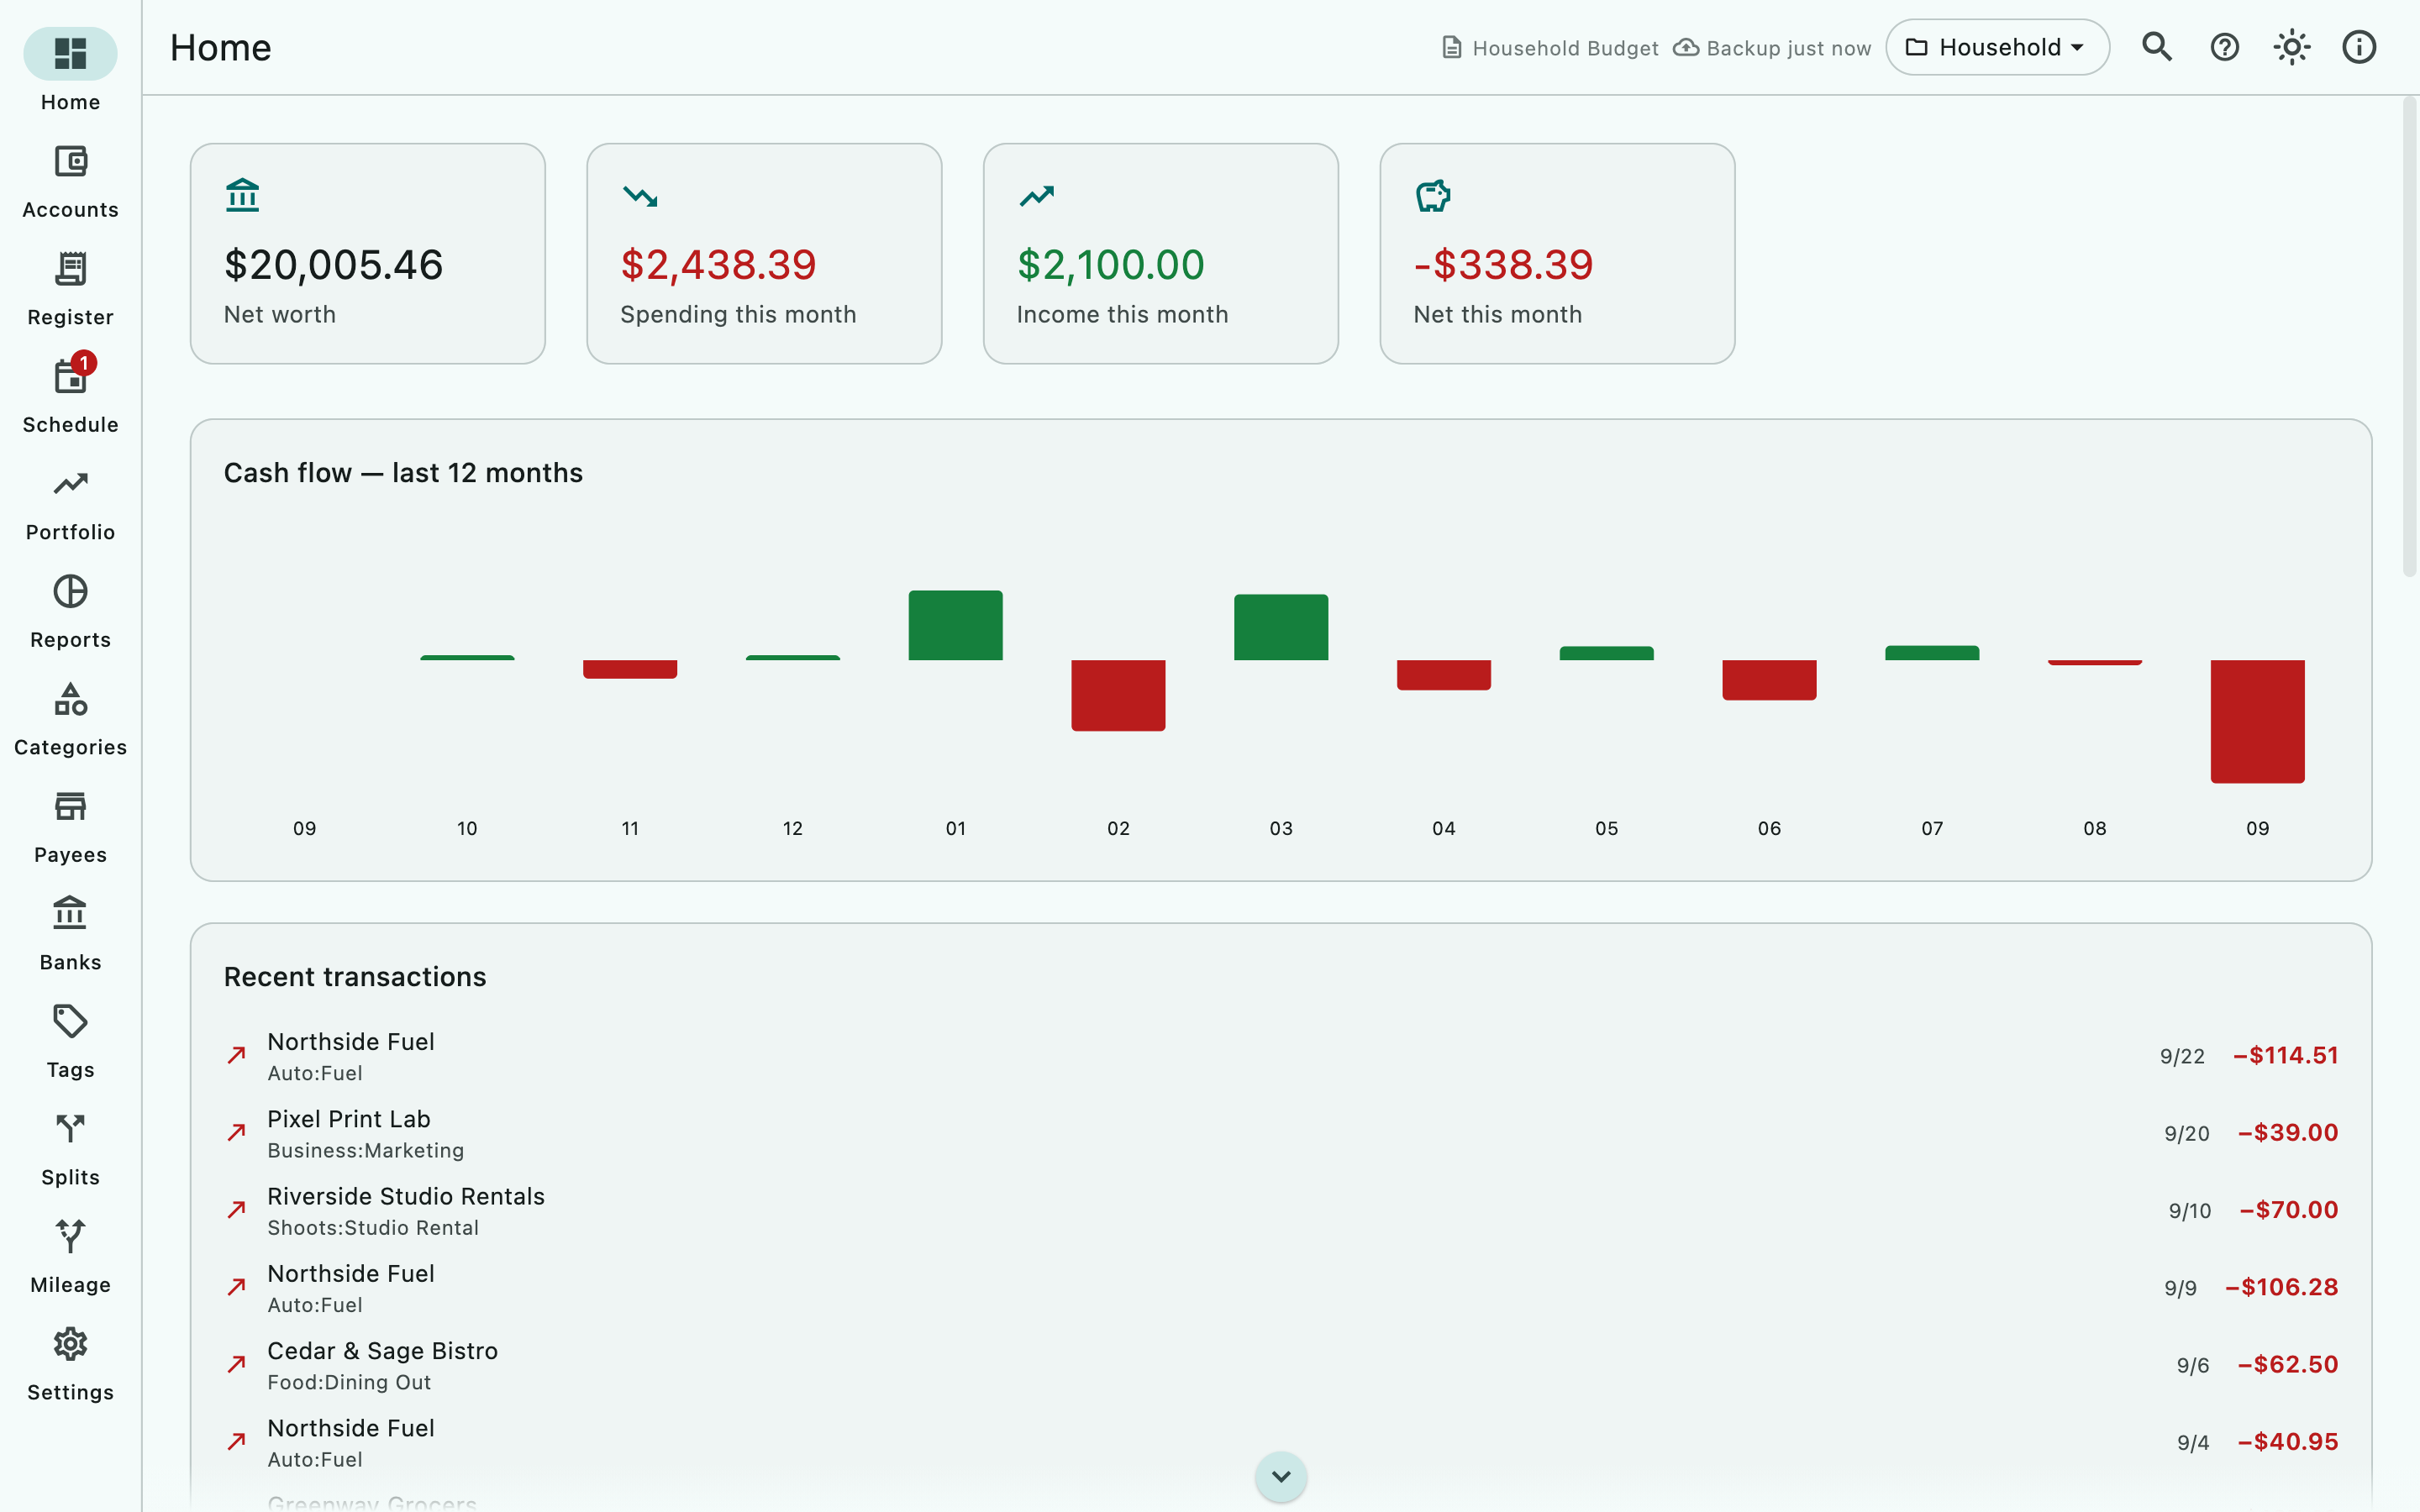Screen dimensions: 2420x1512
Task: Open the Reports pie chart icon
Action: 70,591
